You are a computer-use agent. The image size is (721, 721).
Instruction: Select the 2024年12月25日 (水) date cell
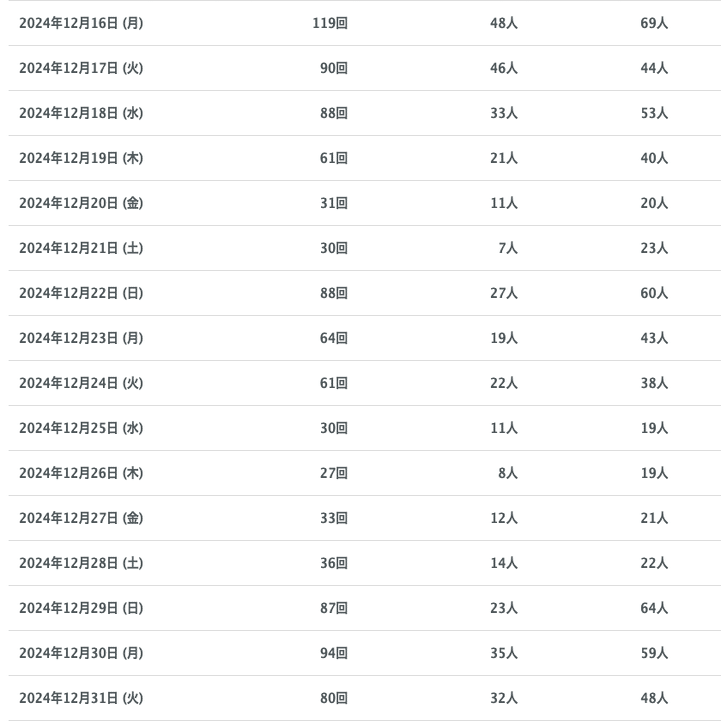click(x=81, y=428)
